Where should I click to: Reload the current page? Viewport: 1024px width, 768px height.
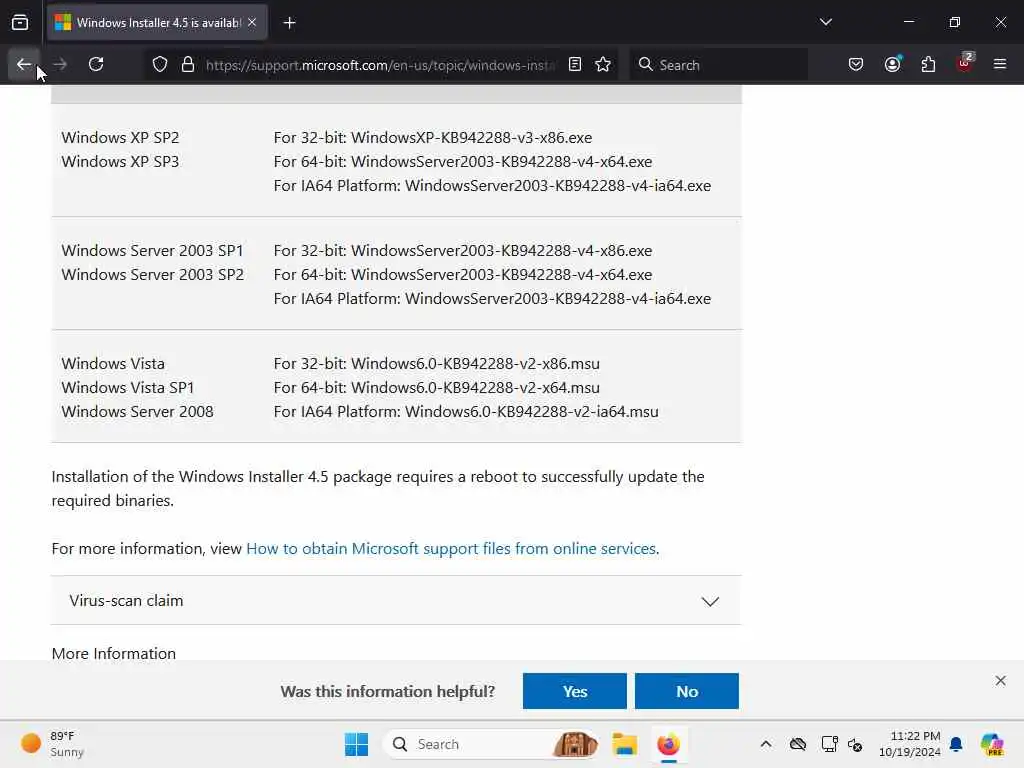[x=96, y=64]
